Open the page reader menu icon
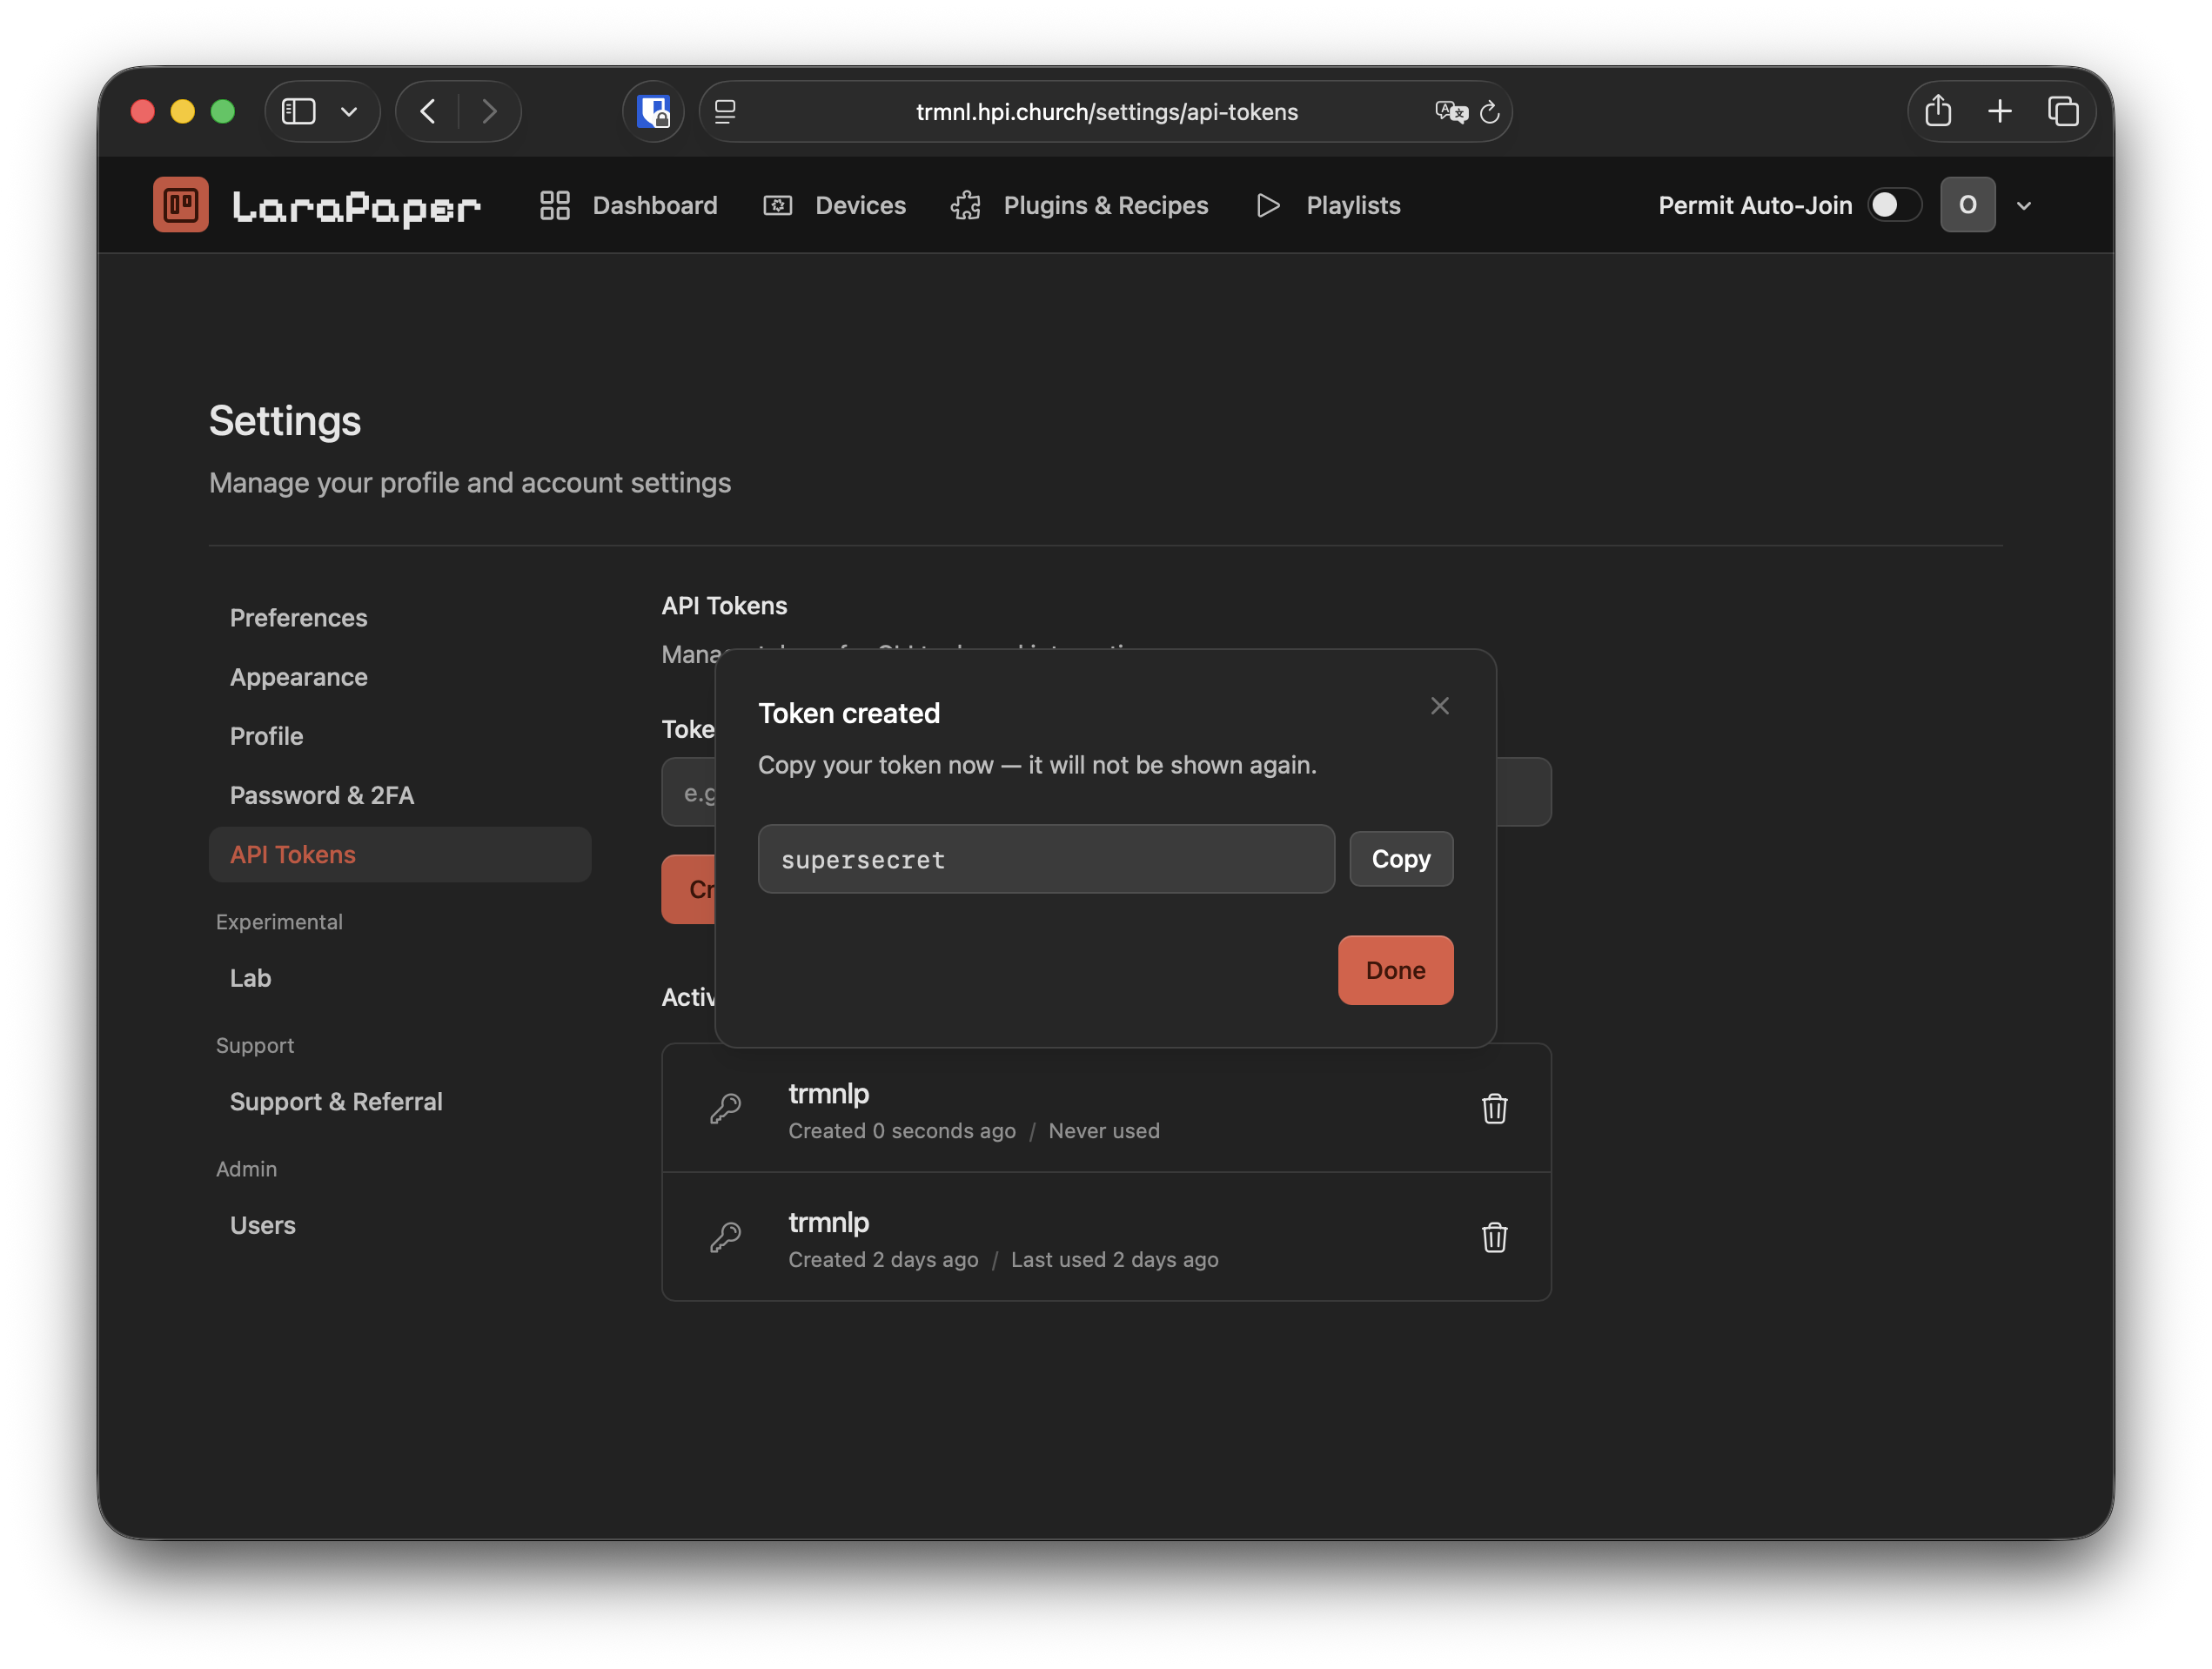 coord(726,111)
